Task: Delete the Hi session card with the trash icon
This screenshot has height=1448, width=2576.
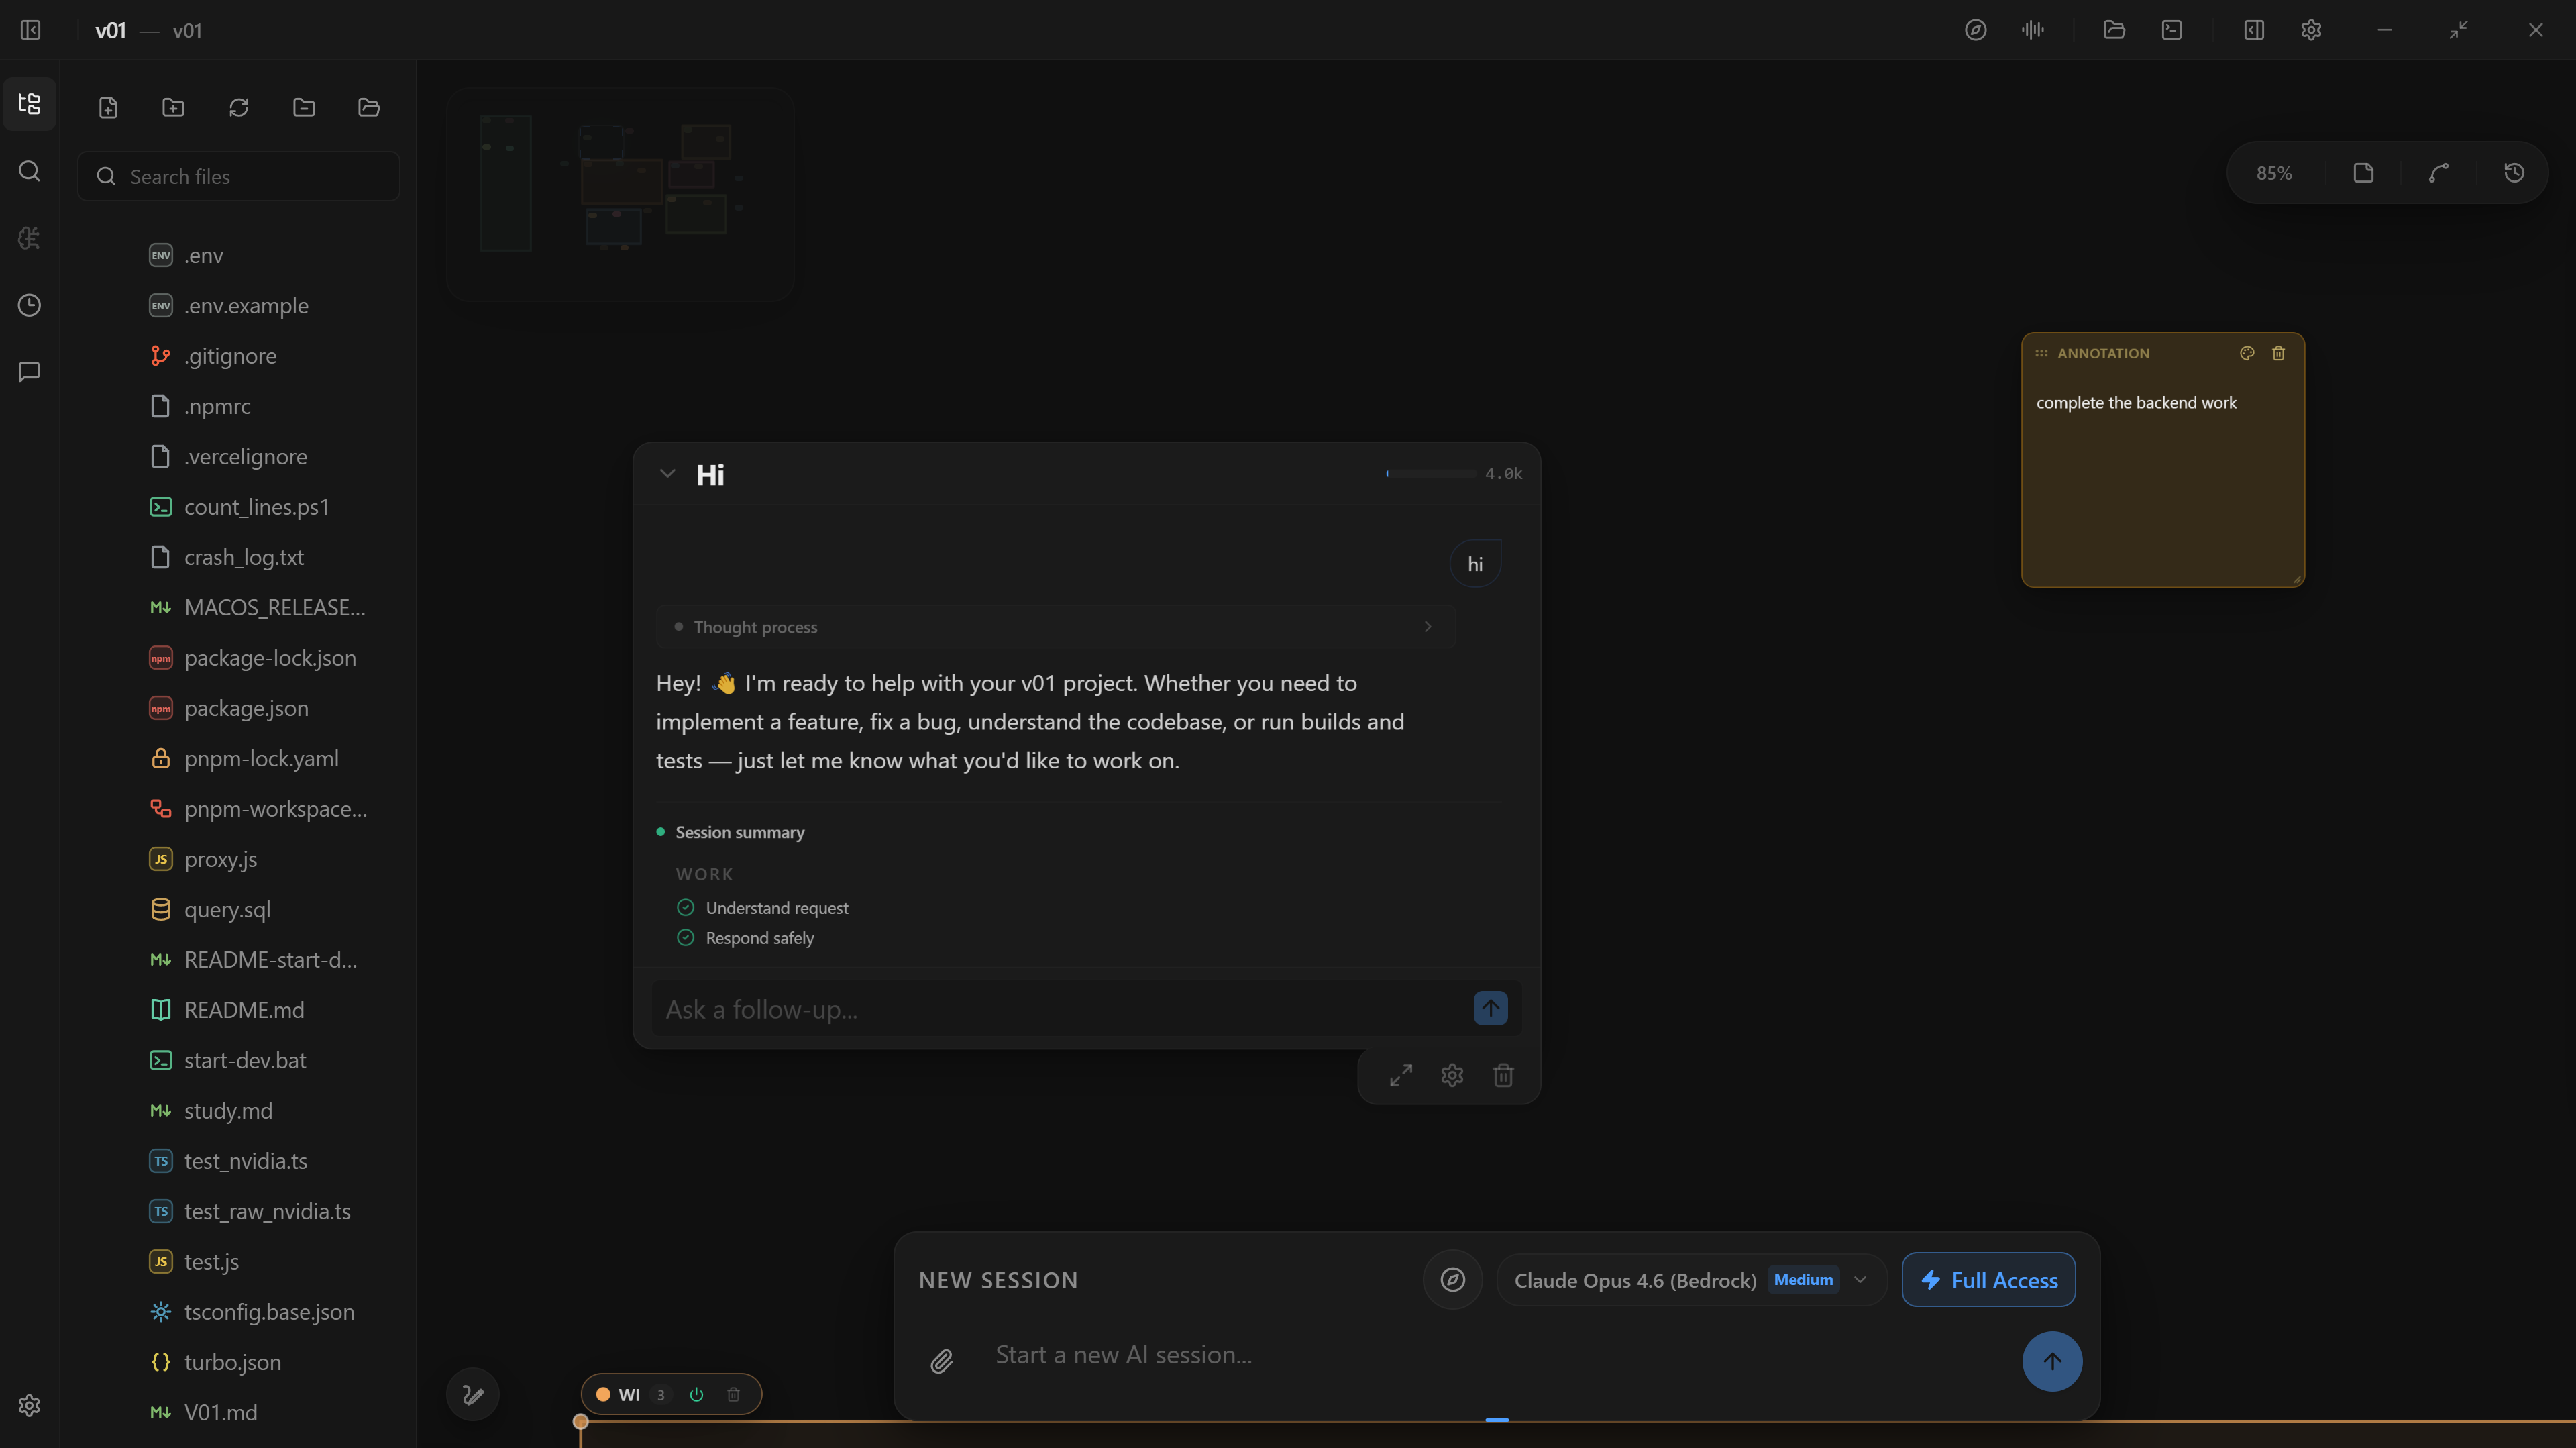Action: tap(1503, 1075)
